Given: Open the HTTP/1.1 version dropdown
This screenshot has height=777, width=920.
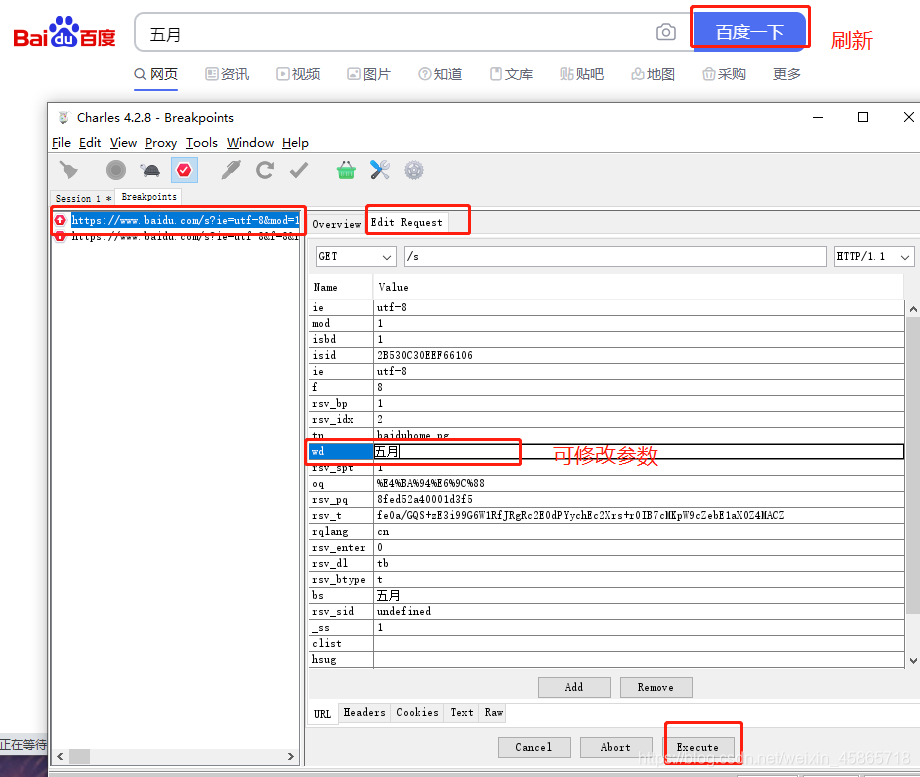Looking at the screenshot, I should coord(874,256).
